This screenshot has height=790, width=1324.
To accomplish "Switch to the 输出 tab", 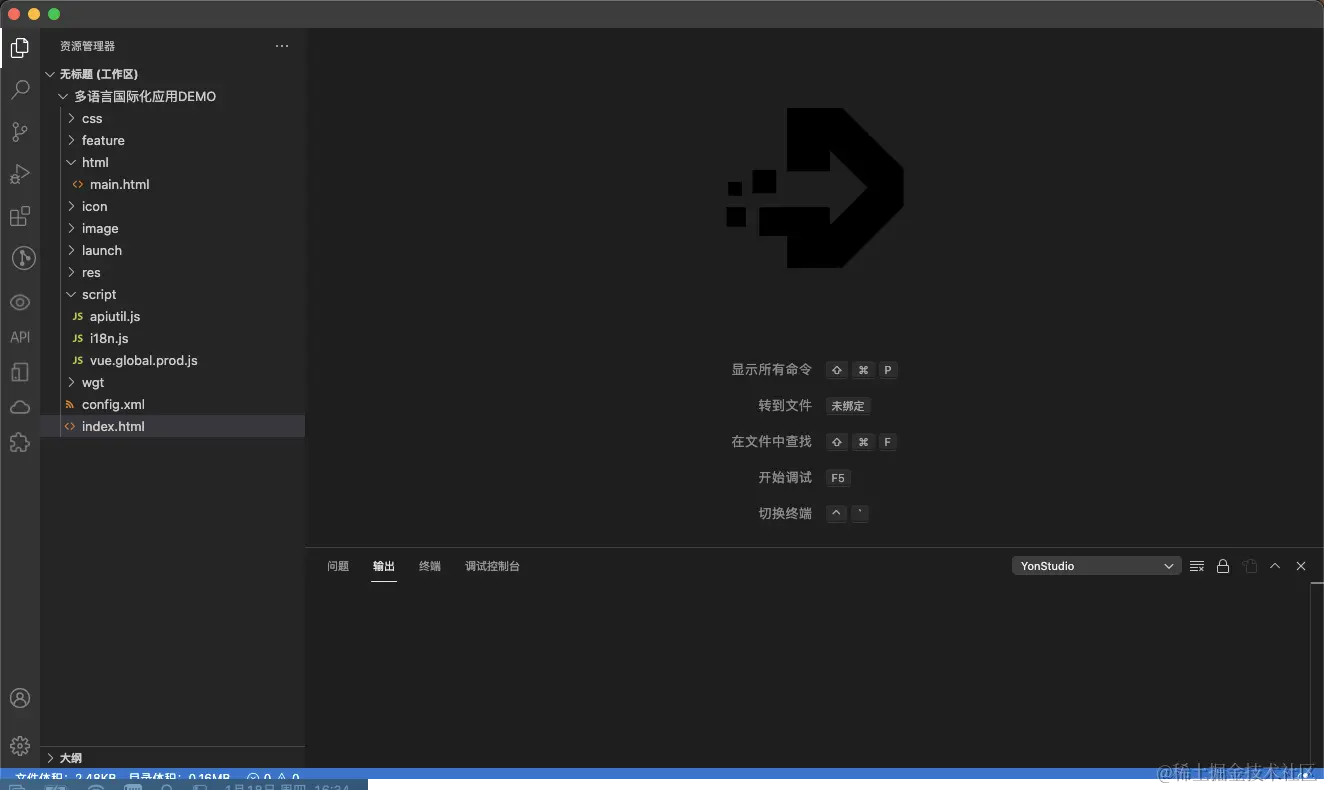I will click(384, 566).
